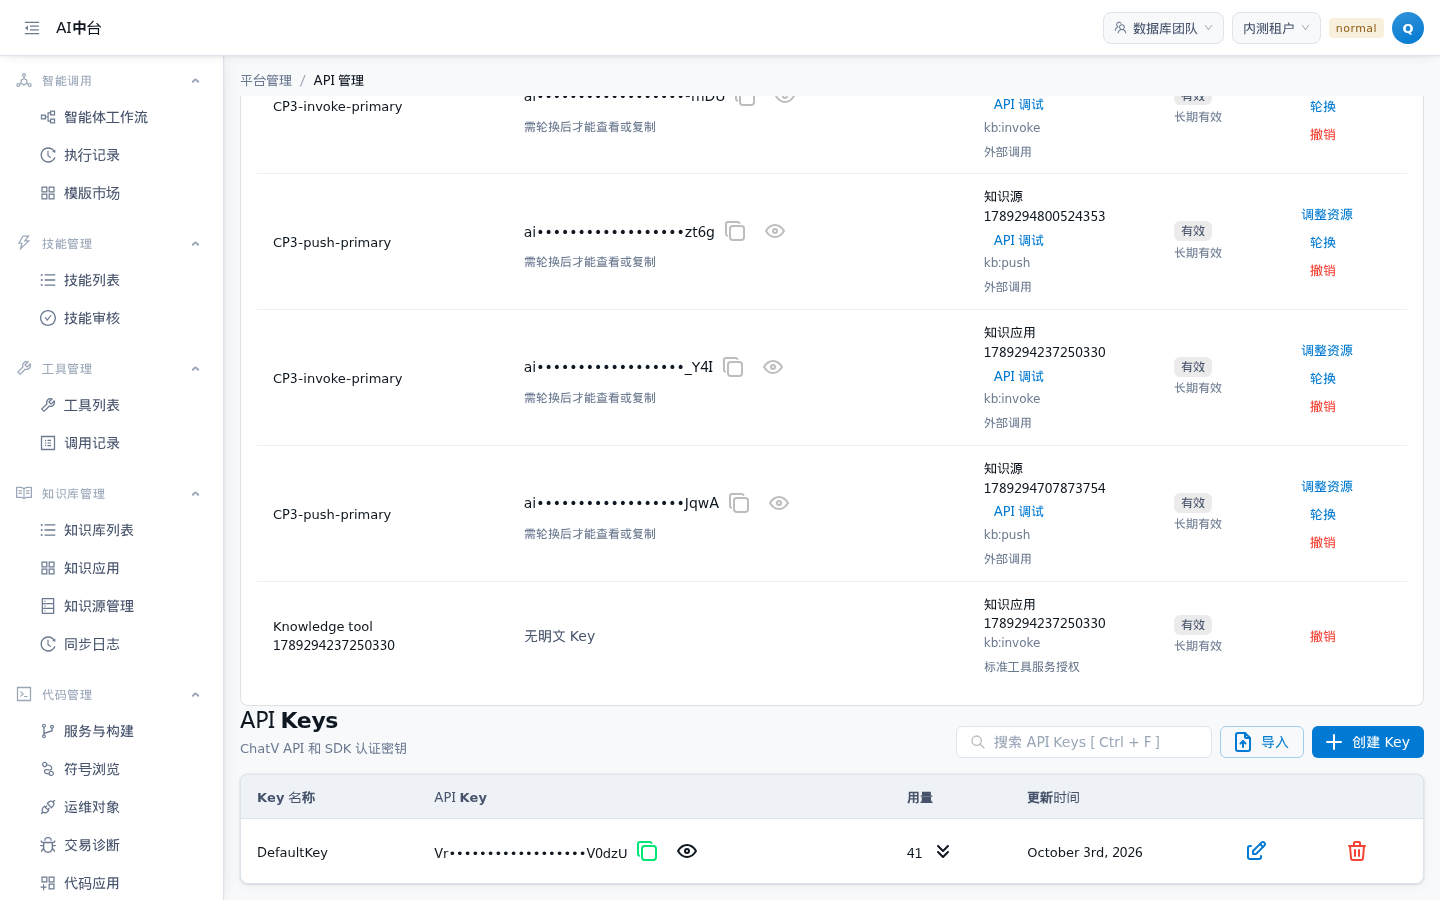Copy the key ending in JqwA
The width and height of the screenshot is (1440, 900).
click(x=739, y=503)
